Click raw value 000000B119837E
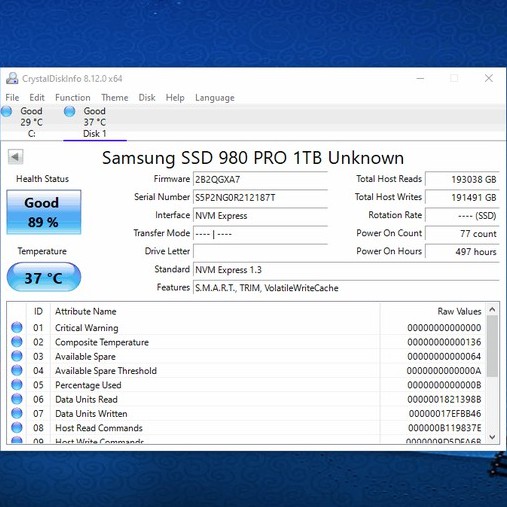 tap(445, 428)
